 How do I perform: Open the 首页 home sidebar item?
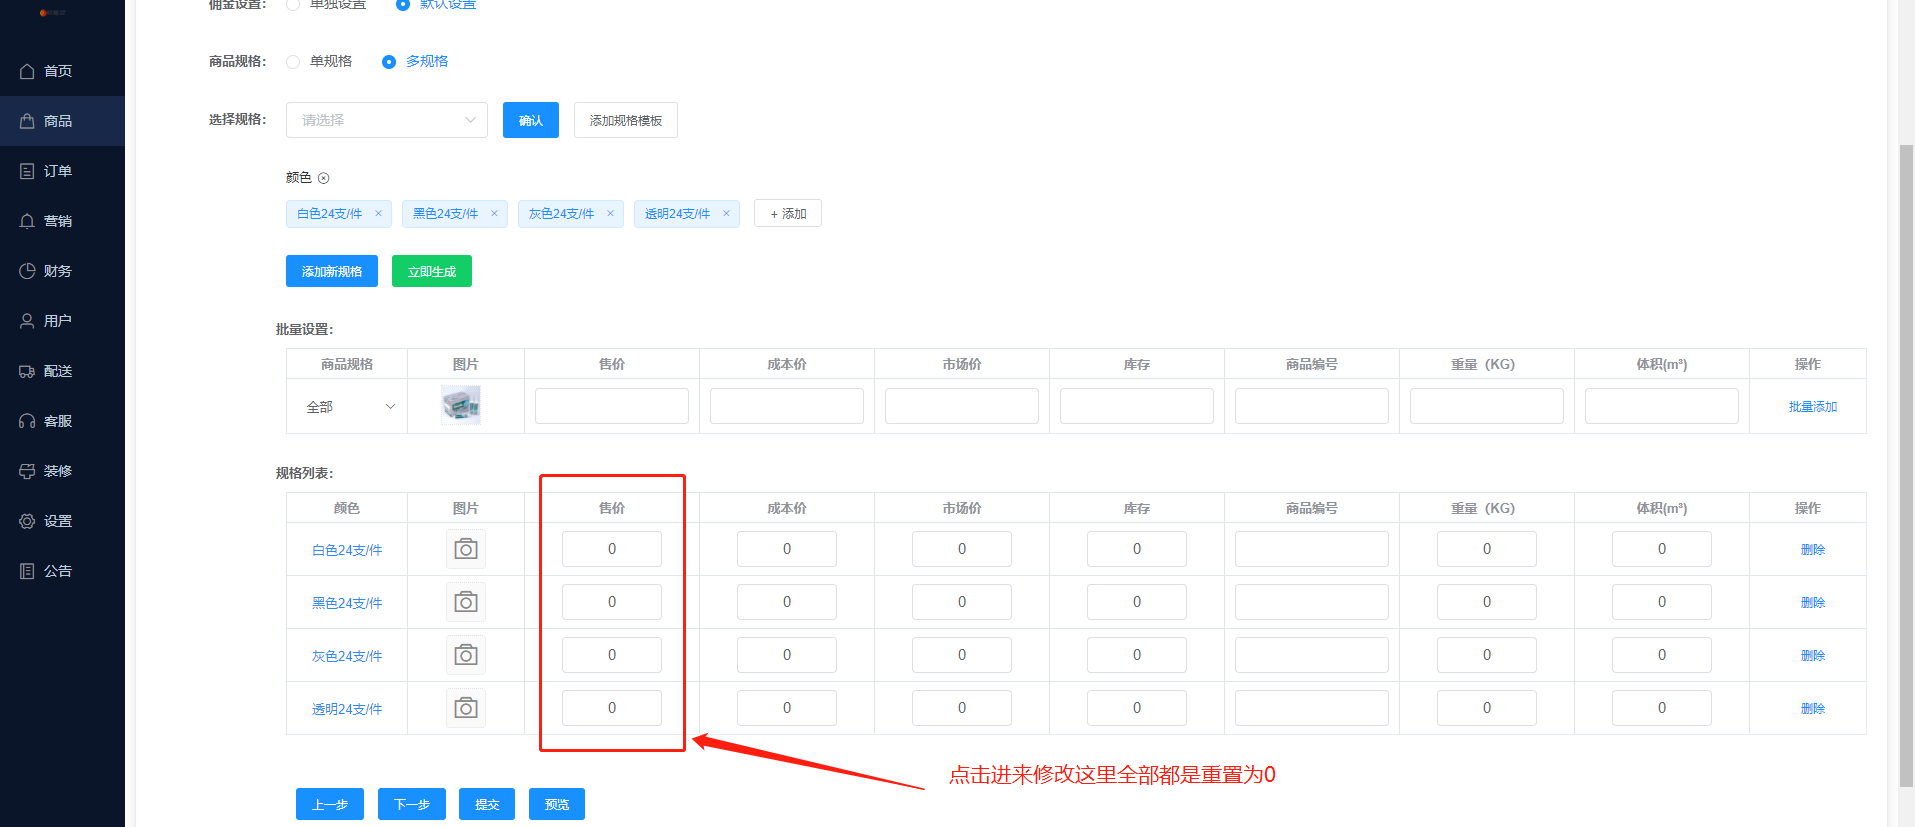pyautogui.click(x=62, y=71)
